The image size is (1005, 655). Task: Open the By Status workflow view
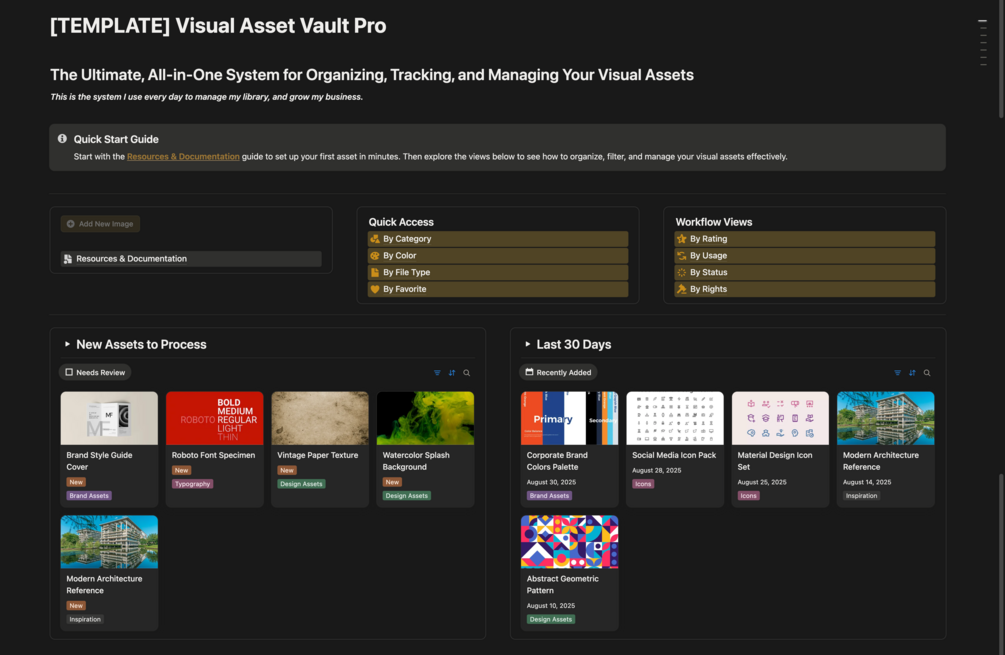point(804,272)
